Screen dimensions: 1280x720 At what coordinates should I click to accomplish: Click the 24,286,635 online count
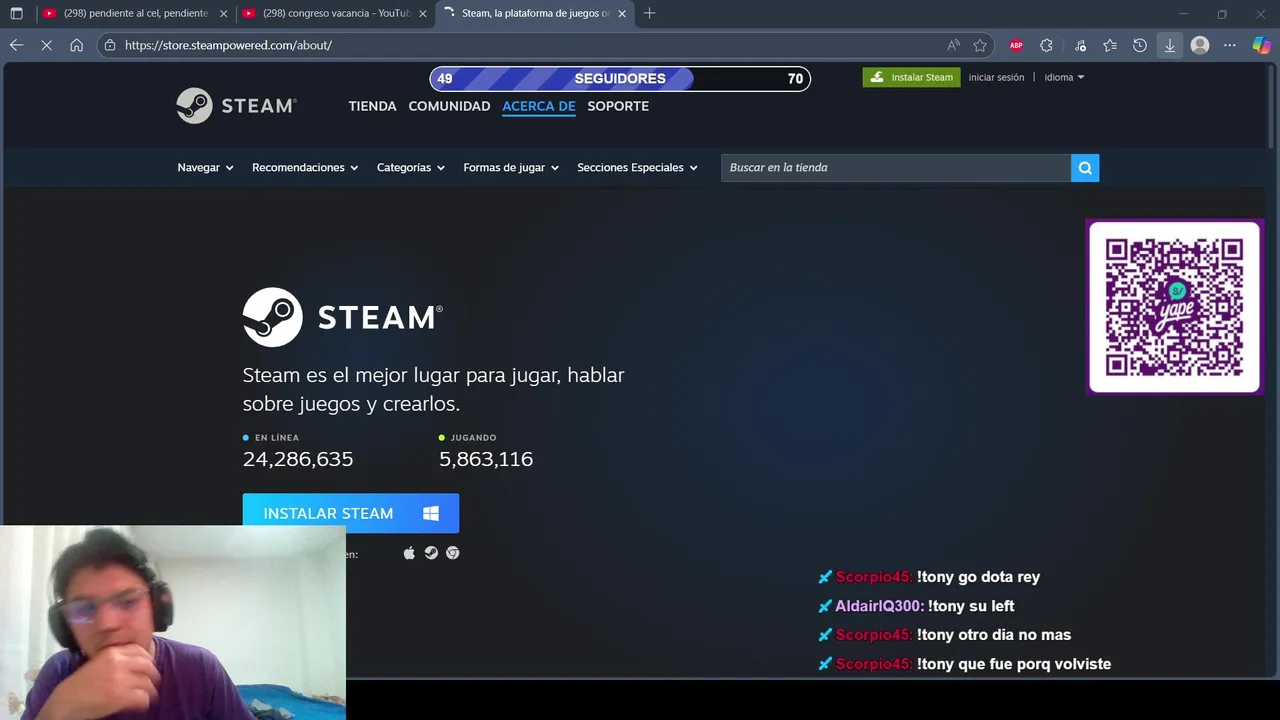[298, 459]
